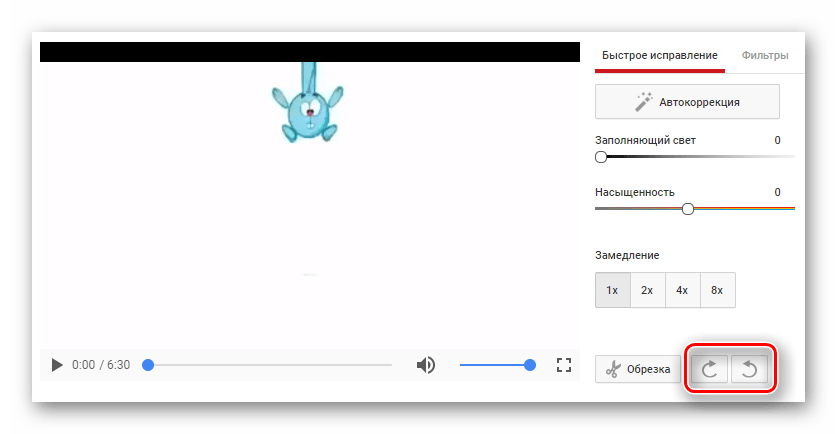Apply Автокоррекция auto-fix
The width and height of the screenshot is (837, 434).
(687, 101)
